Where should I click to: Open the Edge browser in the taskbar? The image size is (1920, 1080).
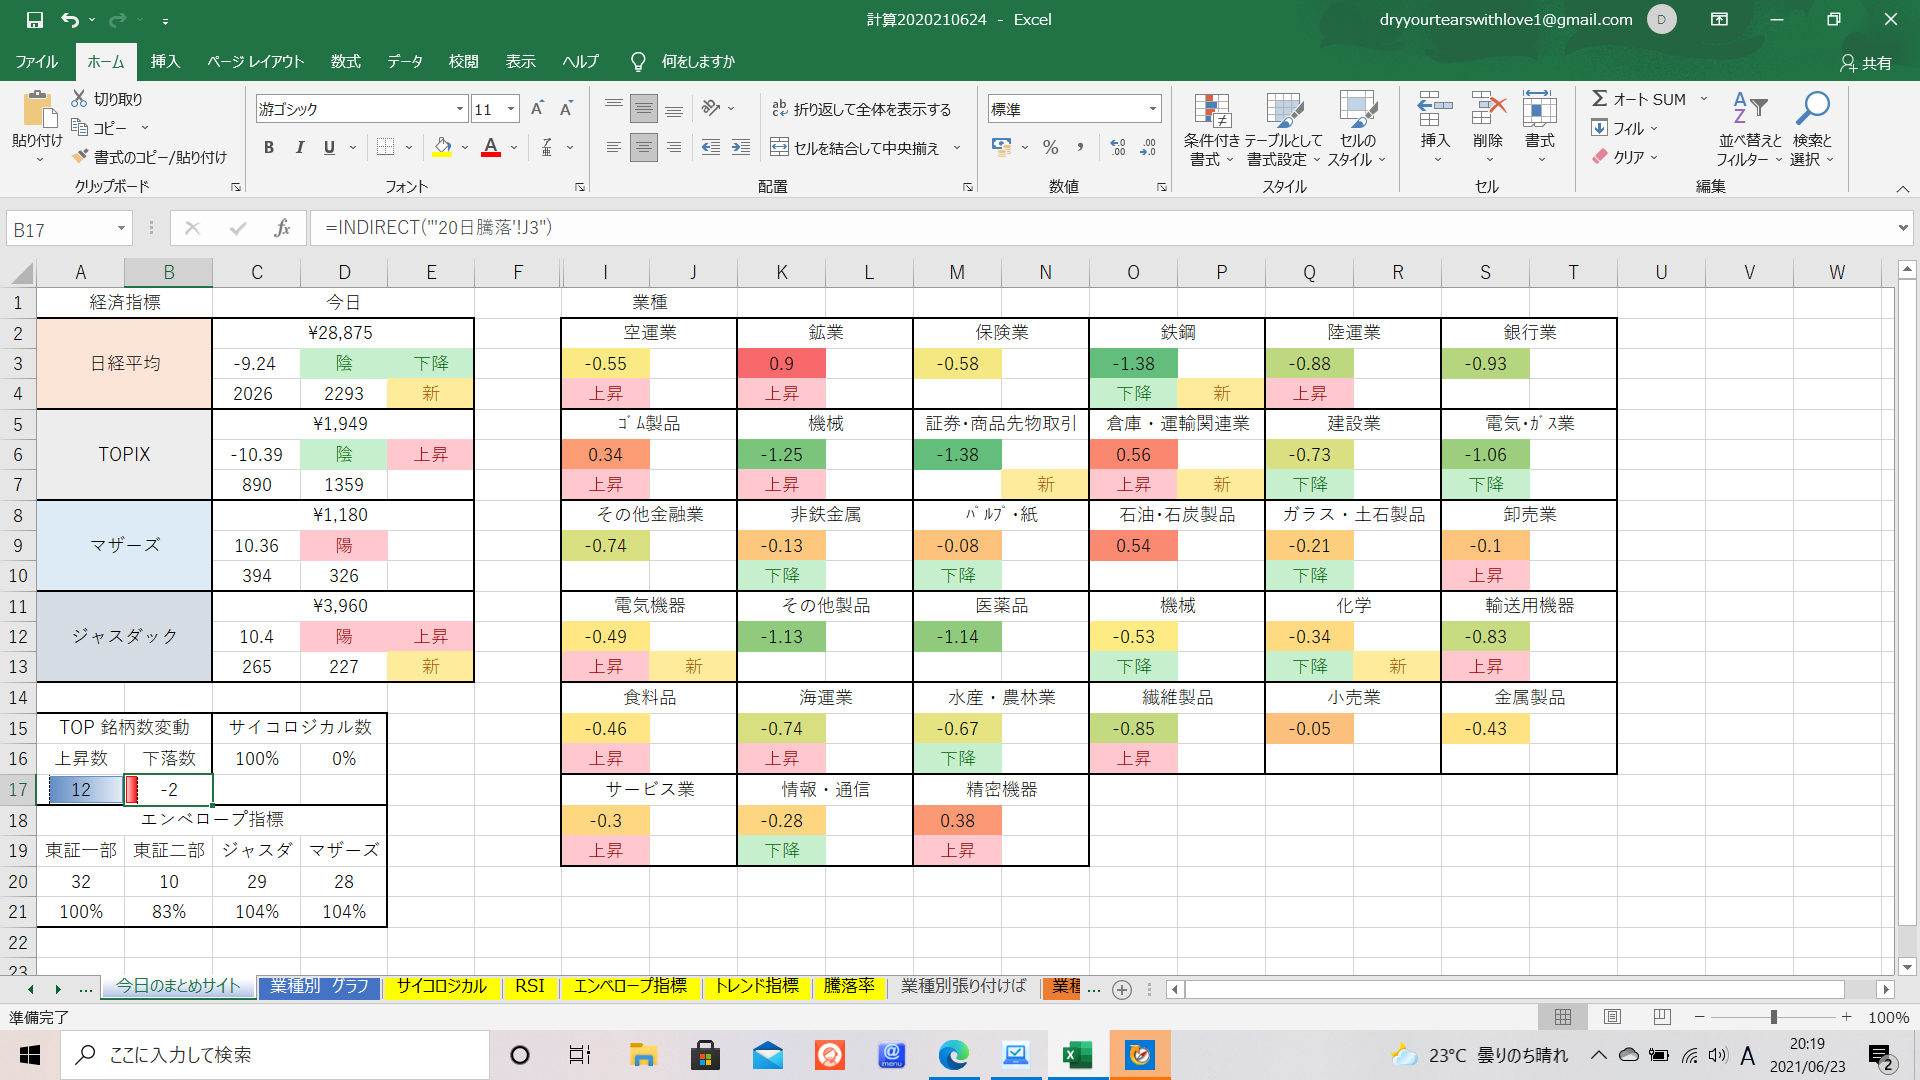pyautogui.click(x=953, y=1055)
